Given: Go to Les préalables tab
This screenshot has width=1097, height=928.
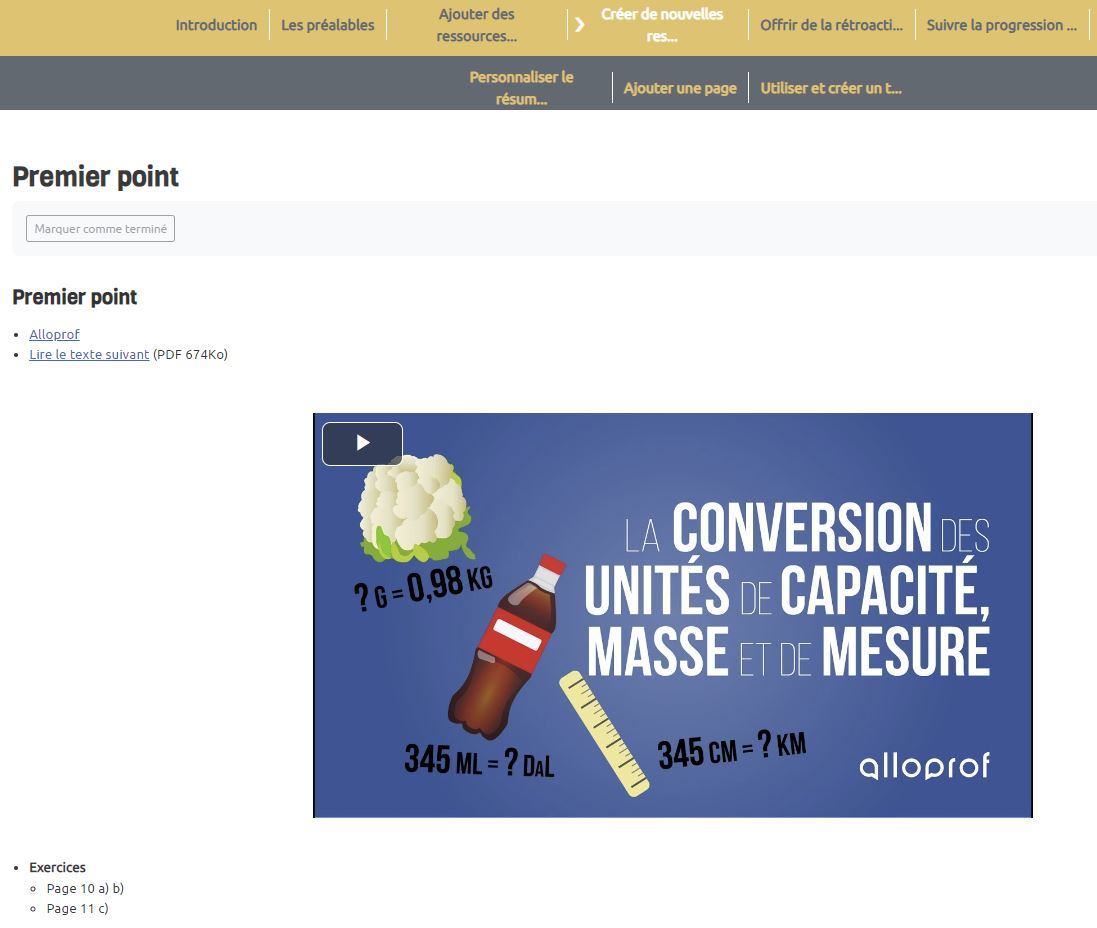Looking at the screenshot, I should click(x=327, y=25).
